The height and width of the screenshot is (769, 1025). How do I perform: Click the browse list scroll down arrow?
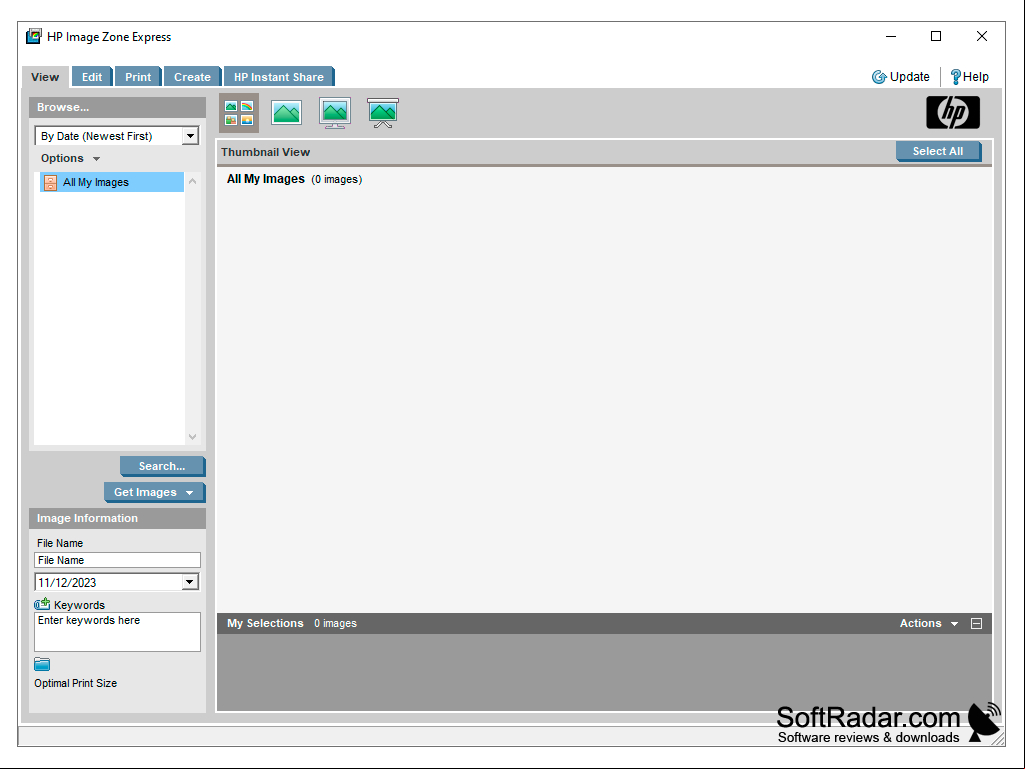tap(192, 437)
